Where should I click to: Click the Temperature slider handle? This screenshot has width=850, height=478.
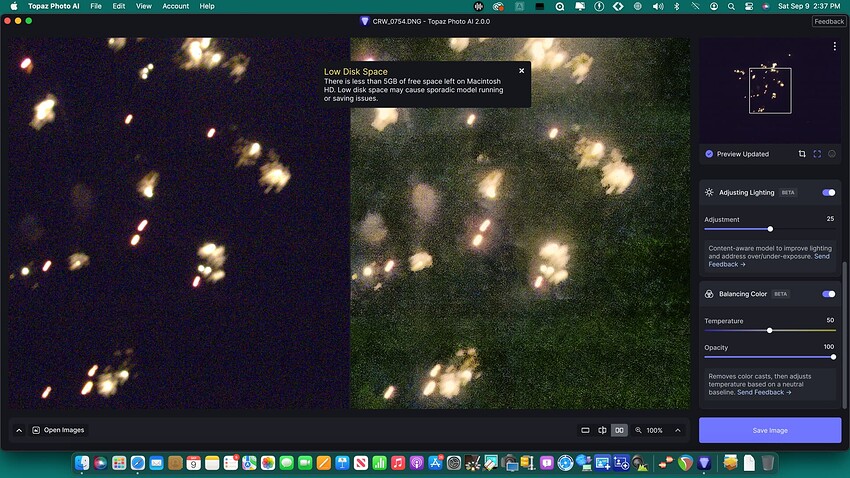point(769,330)
